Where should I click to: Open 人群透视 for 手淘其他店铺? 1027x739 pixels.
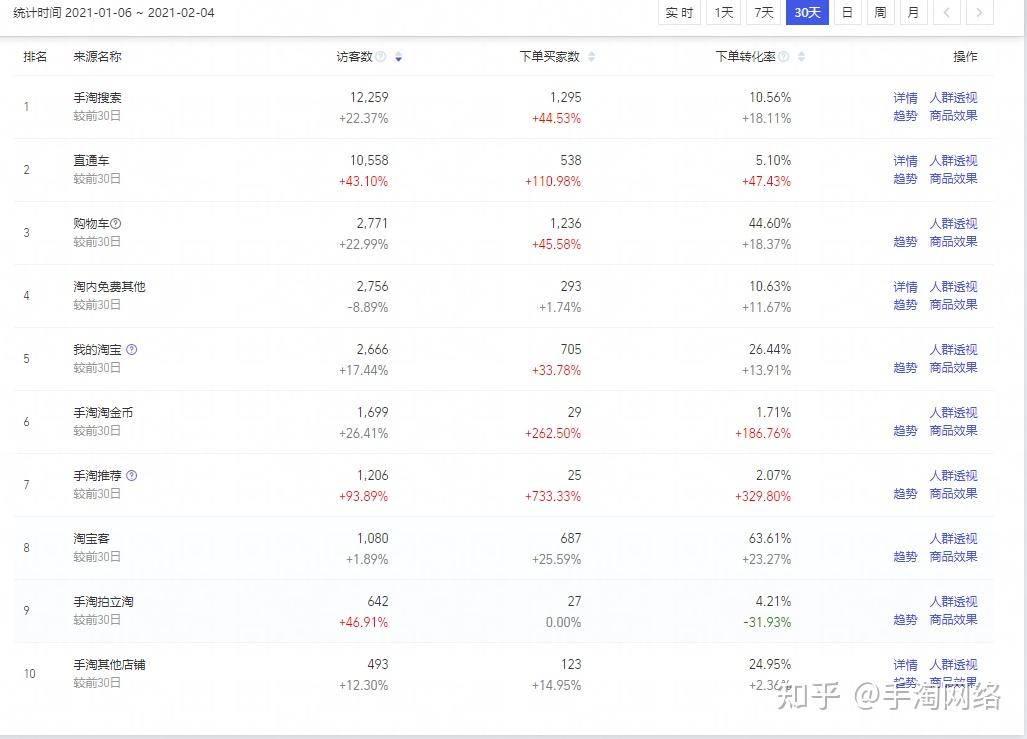click(x=953, y=664)
